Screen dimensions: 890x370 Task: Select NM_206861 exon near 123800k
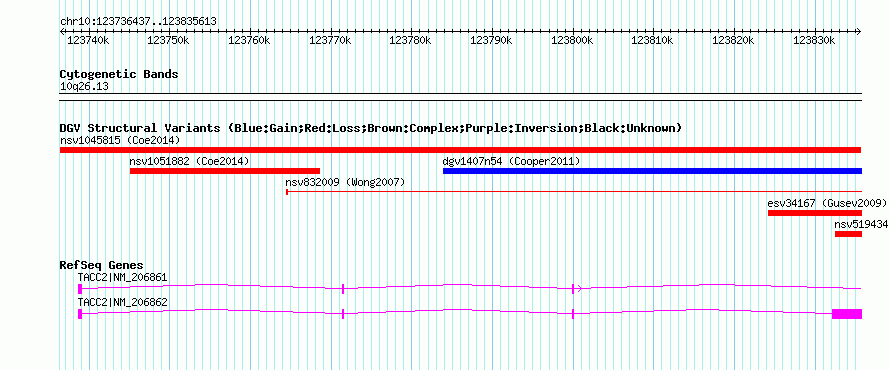tap(573, 289)
